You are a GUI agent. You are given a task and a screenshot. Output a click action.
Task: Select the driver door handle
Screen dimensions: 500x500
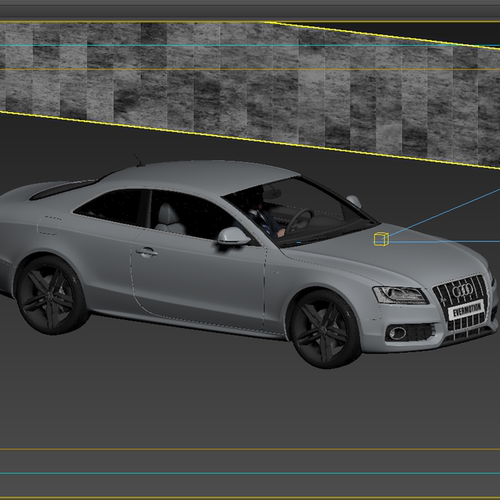pos(147,252)
